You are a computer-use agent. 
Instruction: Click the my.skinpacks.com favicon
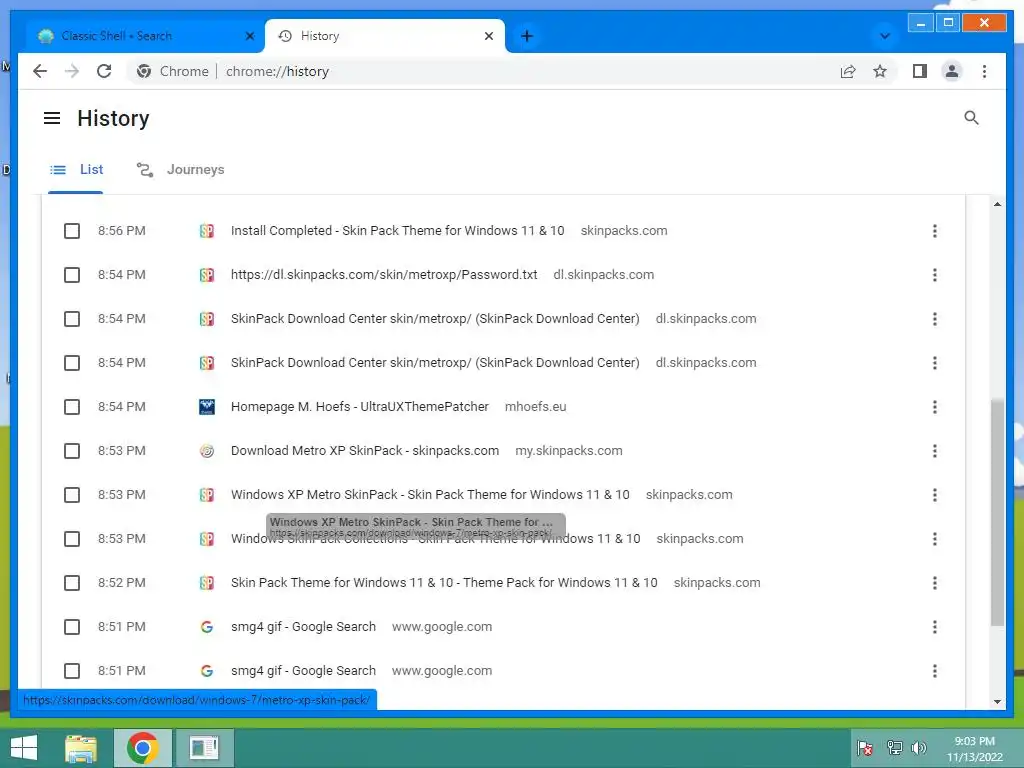[x=206, y=451]
